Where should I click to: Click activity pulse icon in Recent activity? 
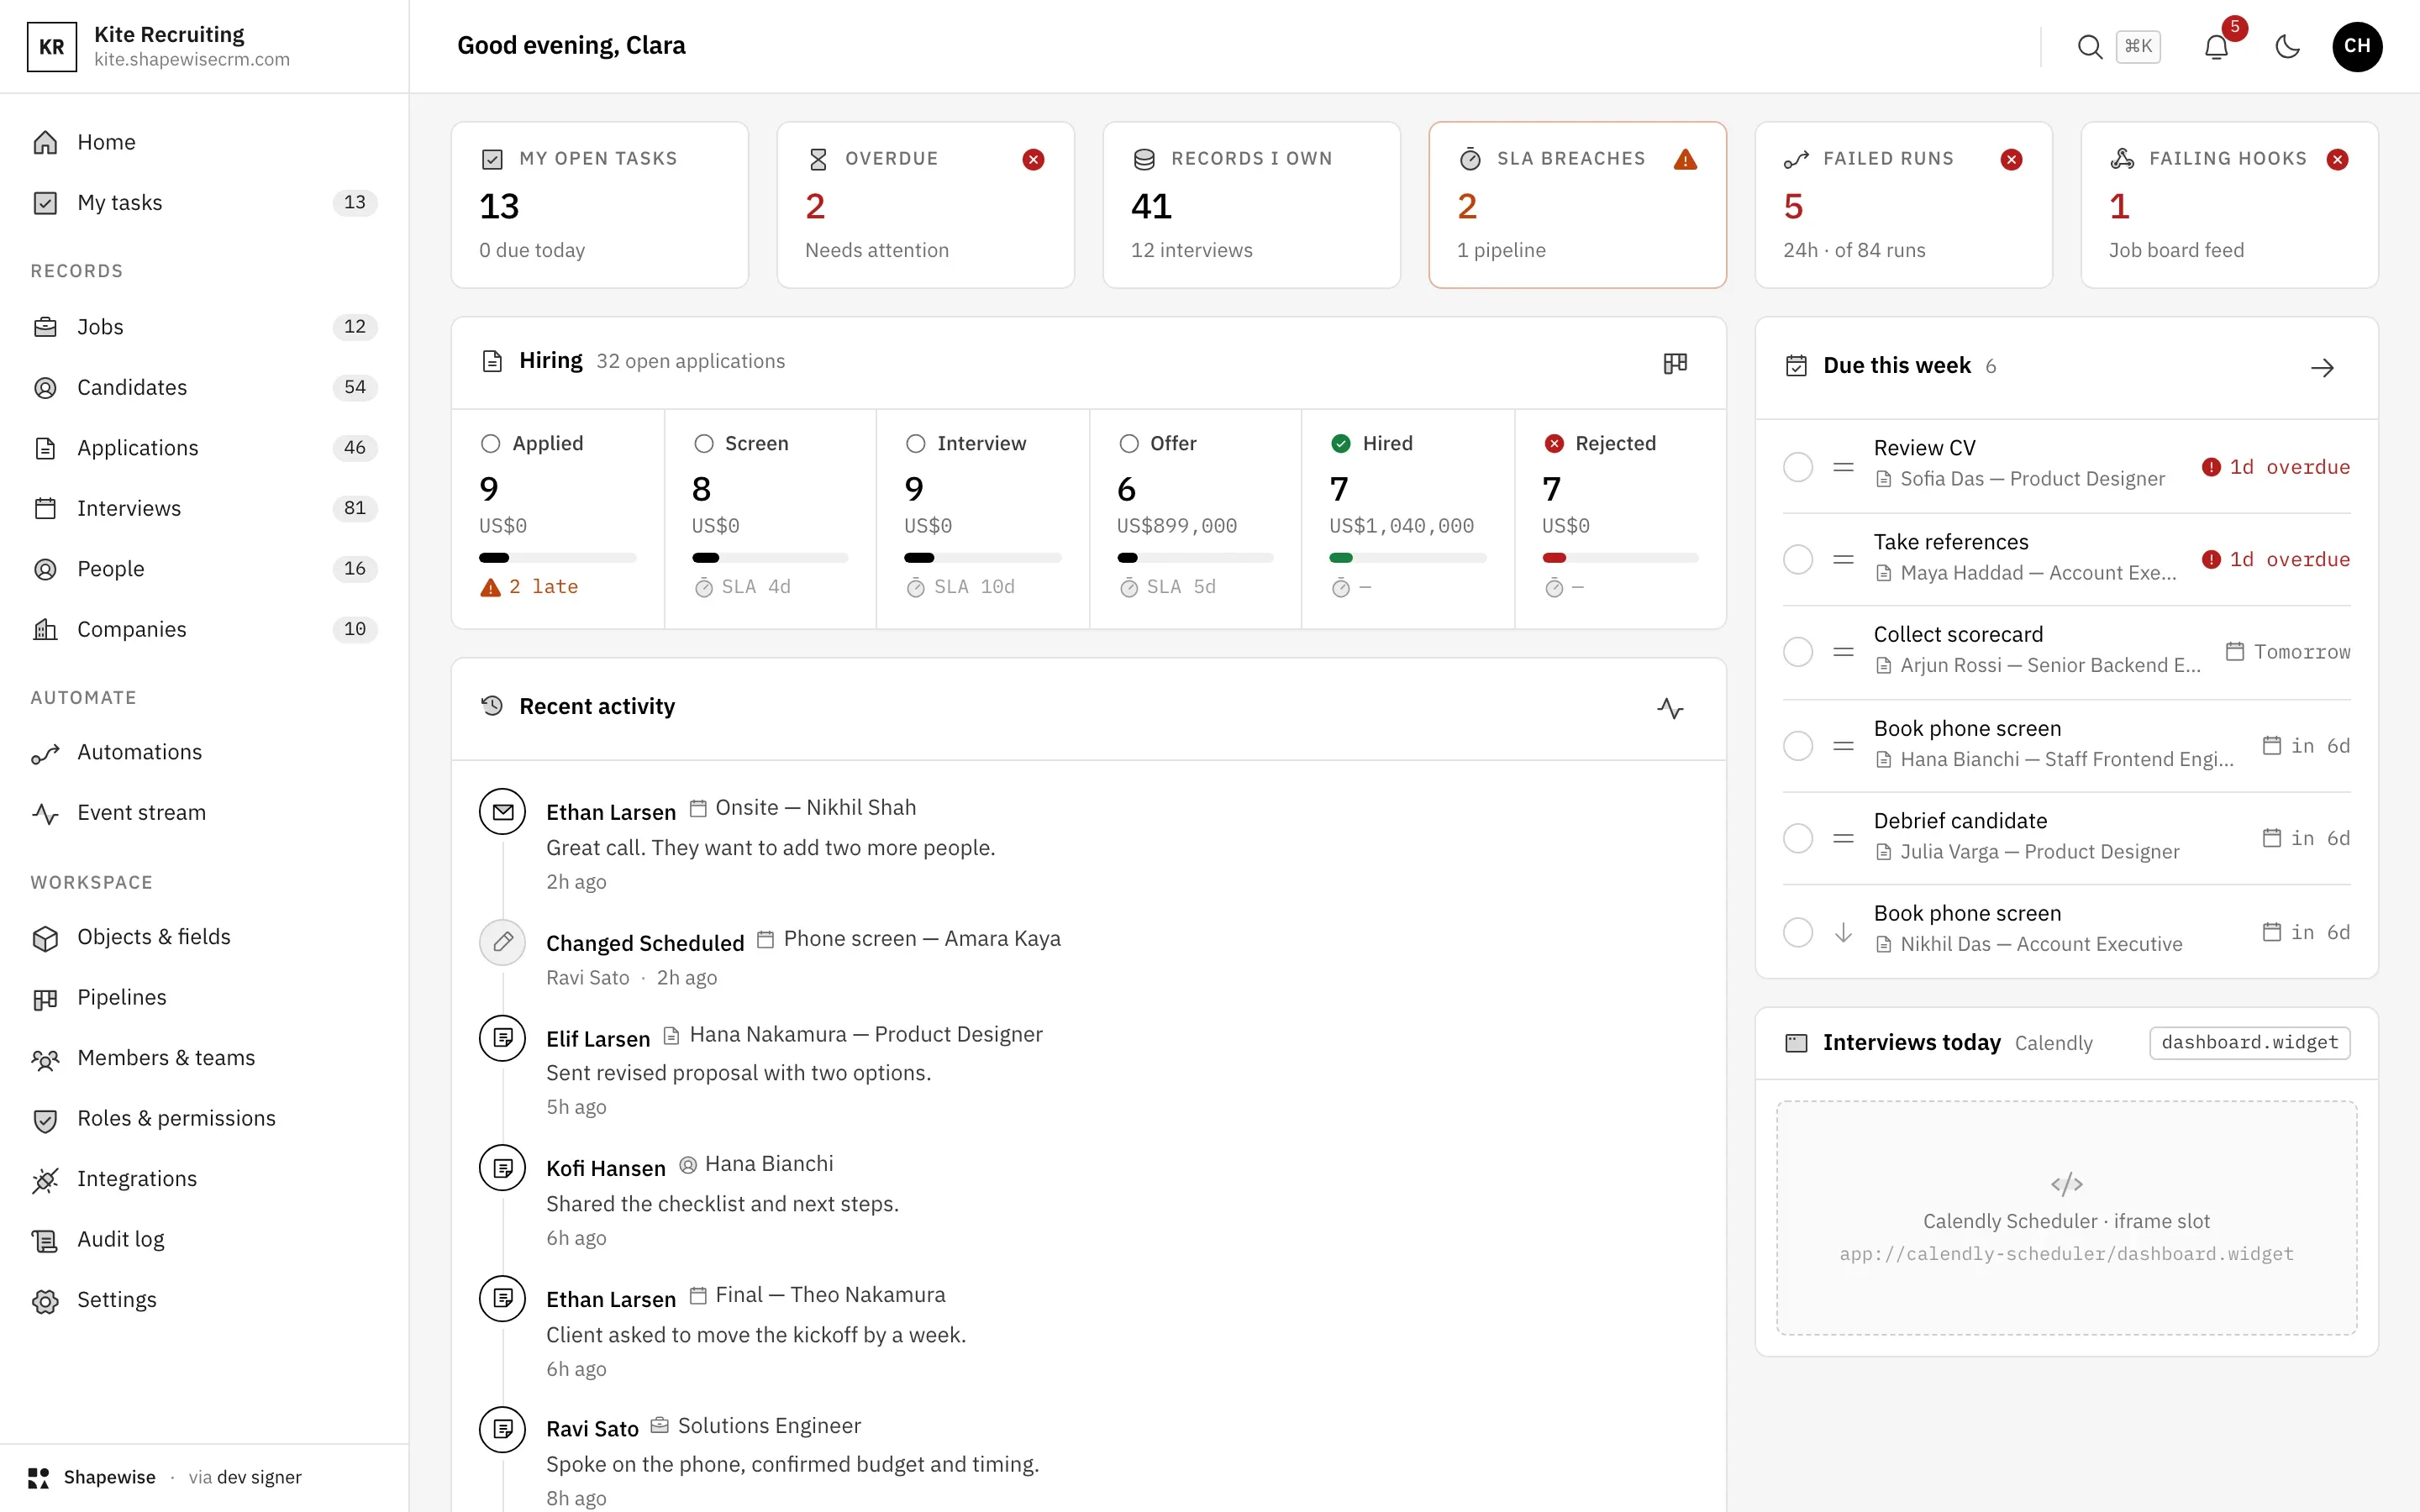pyautogui.click(x=1670, y=708)
